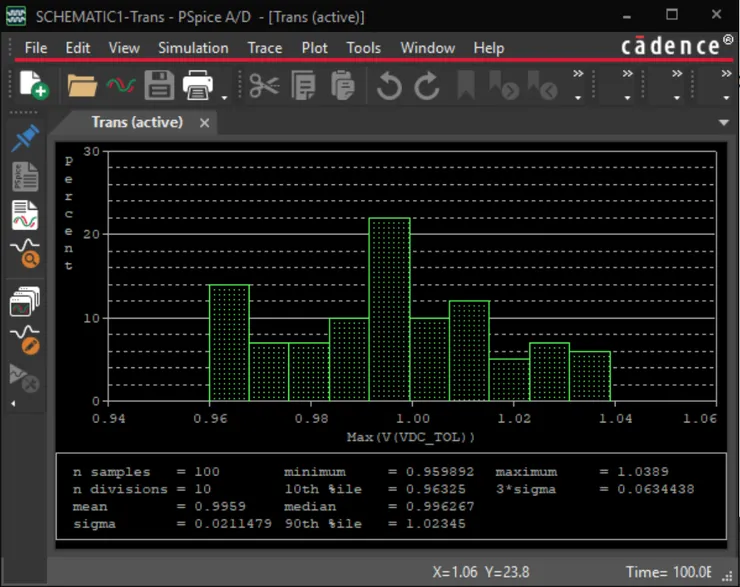This screenshot has height=587, width=740.
Task: Open the Simulation menu
Action: 193,48
